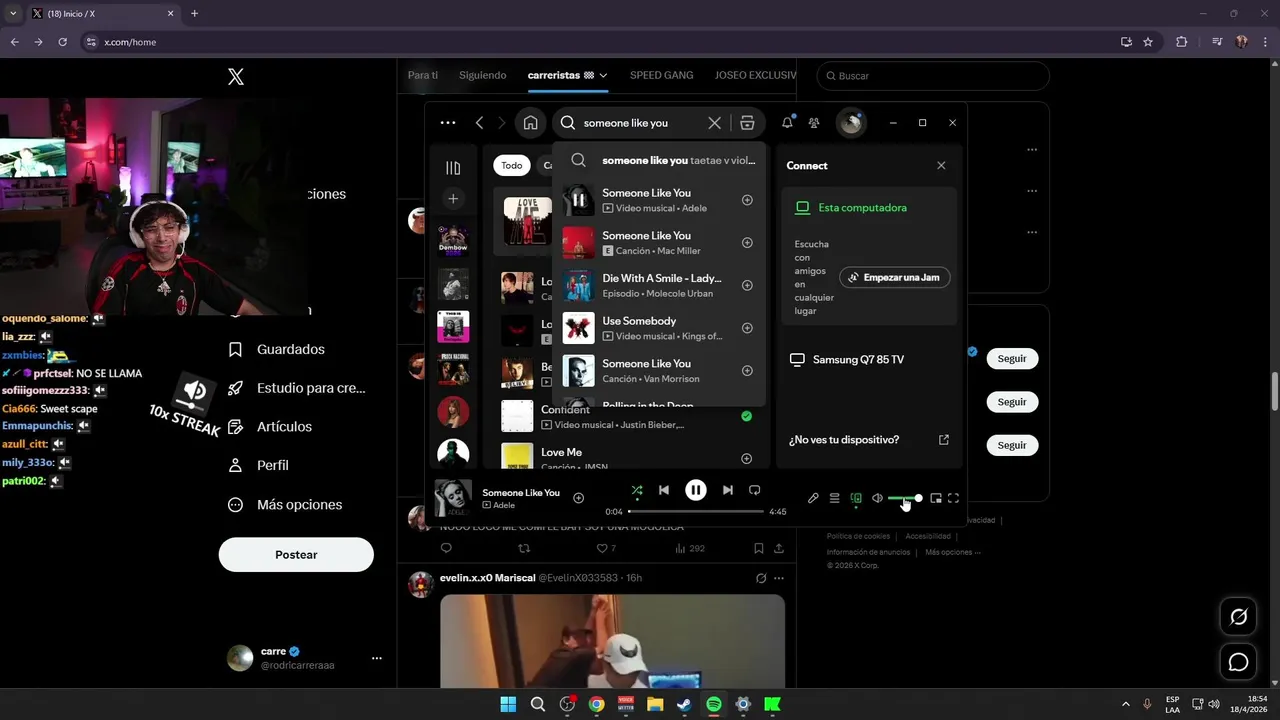The width and height of the screenshot is (1280, 720).
Task: Open Spotify friend activity icon
Action: tap(814, 123)
